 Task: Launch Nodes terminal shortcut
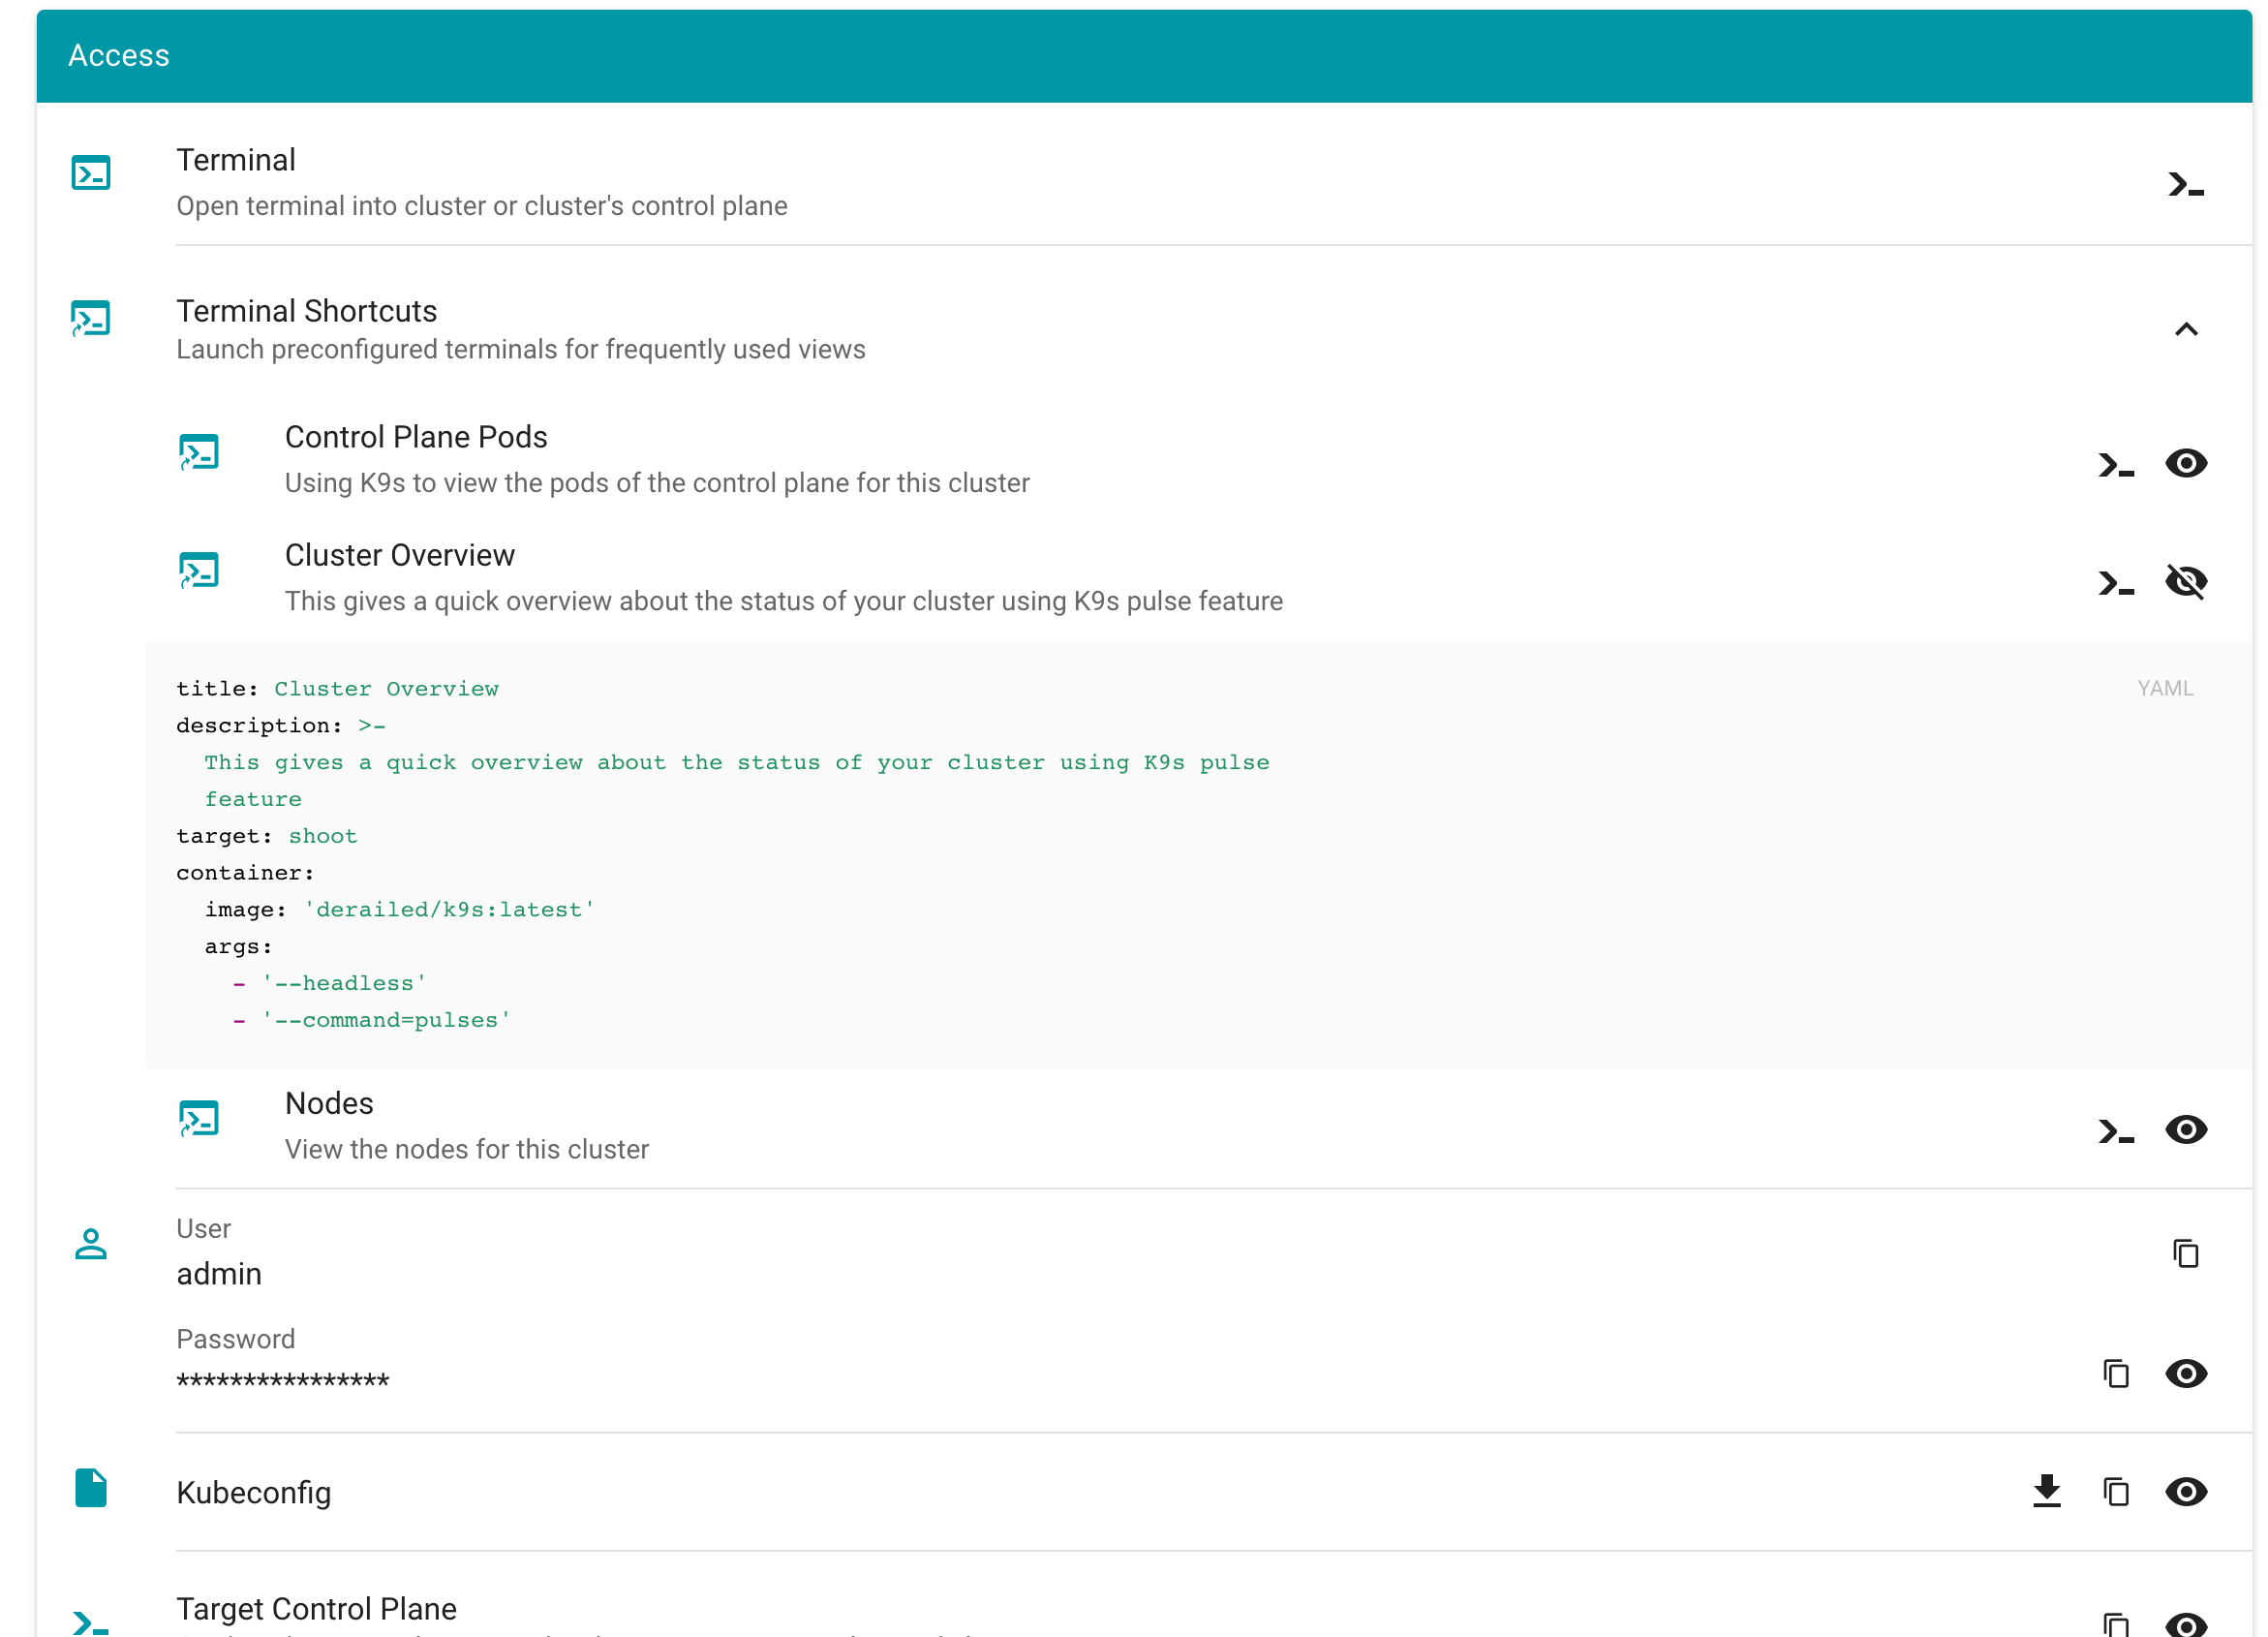(2115, 1131)
